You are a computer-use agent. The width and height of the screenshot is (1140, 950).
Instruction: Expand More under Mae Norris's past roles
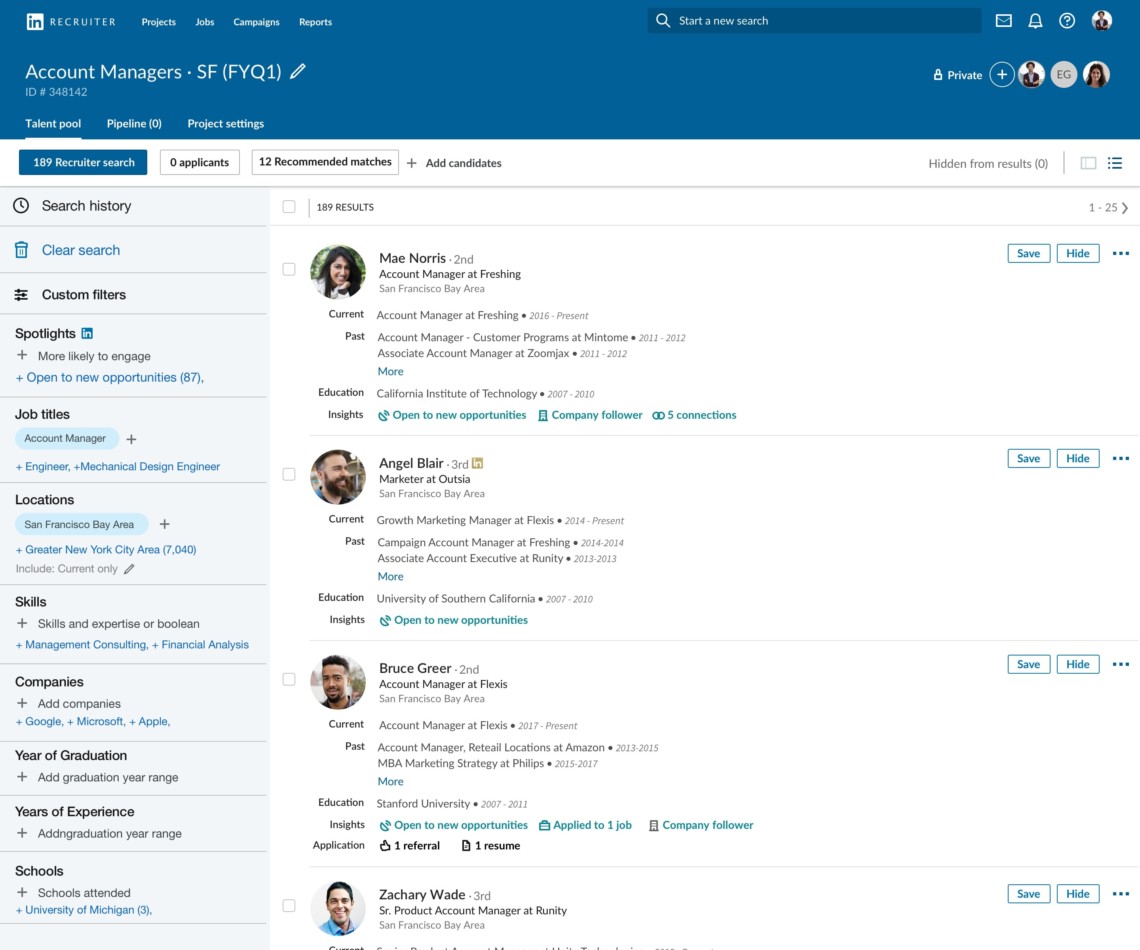point(390,371)
